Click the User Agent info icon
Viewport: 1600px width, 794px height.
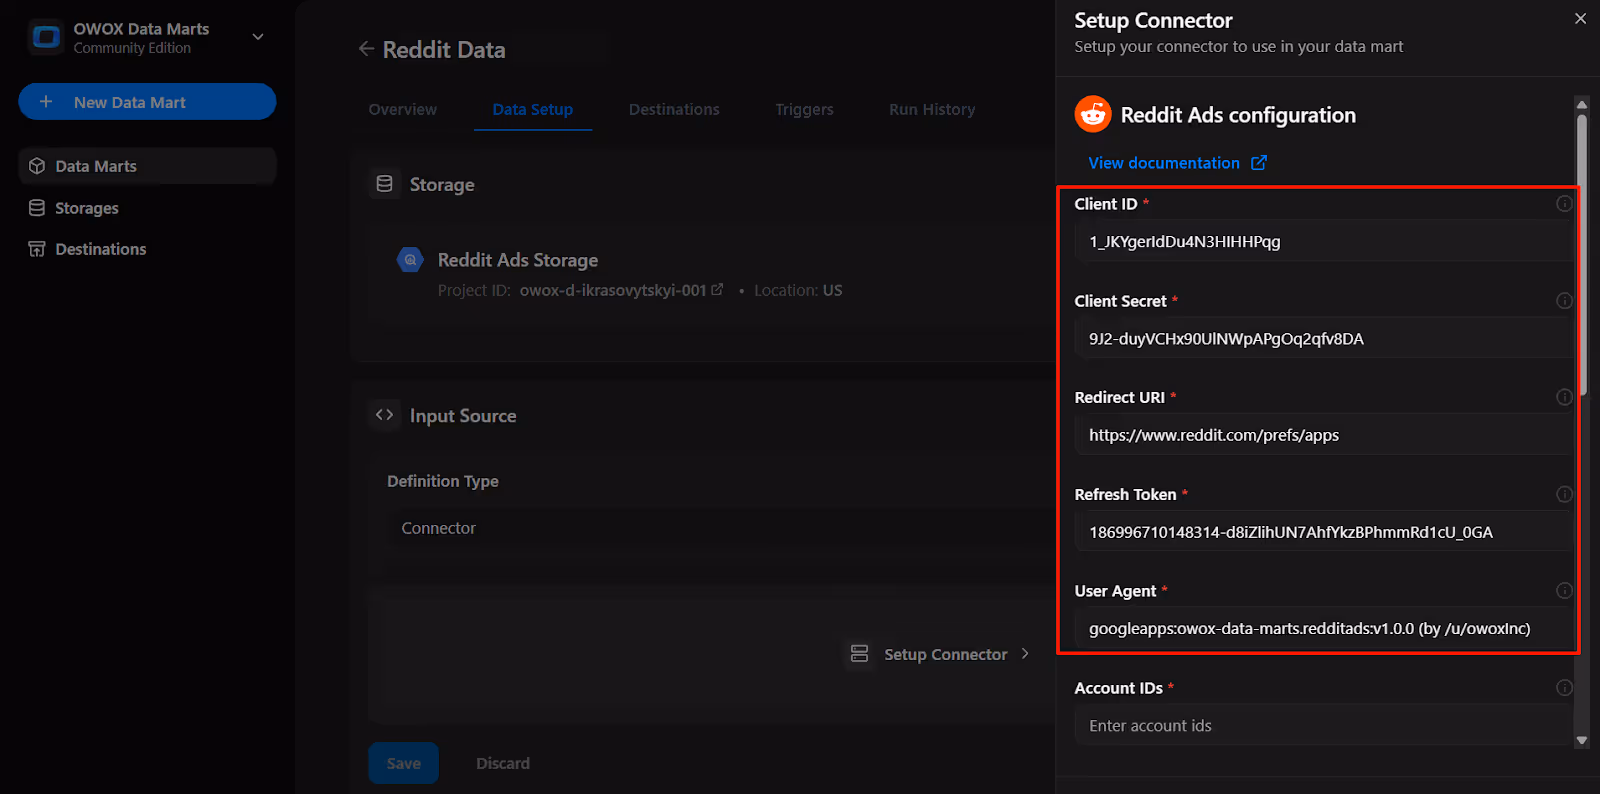pyautogui.click(x=1564, y=591)
